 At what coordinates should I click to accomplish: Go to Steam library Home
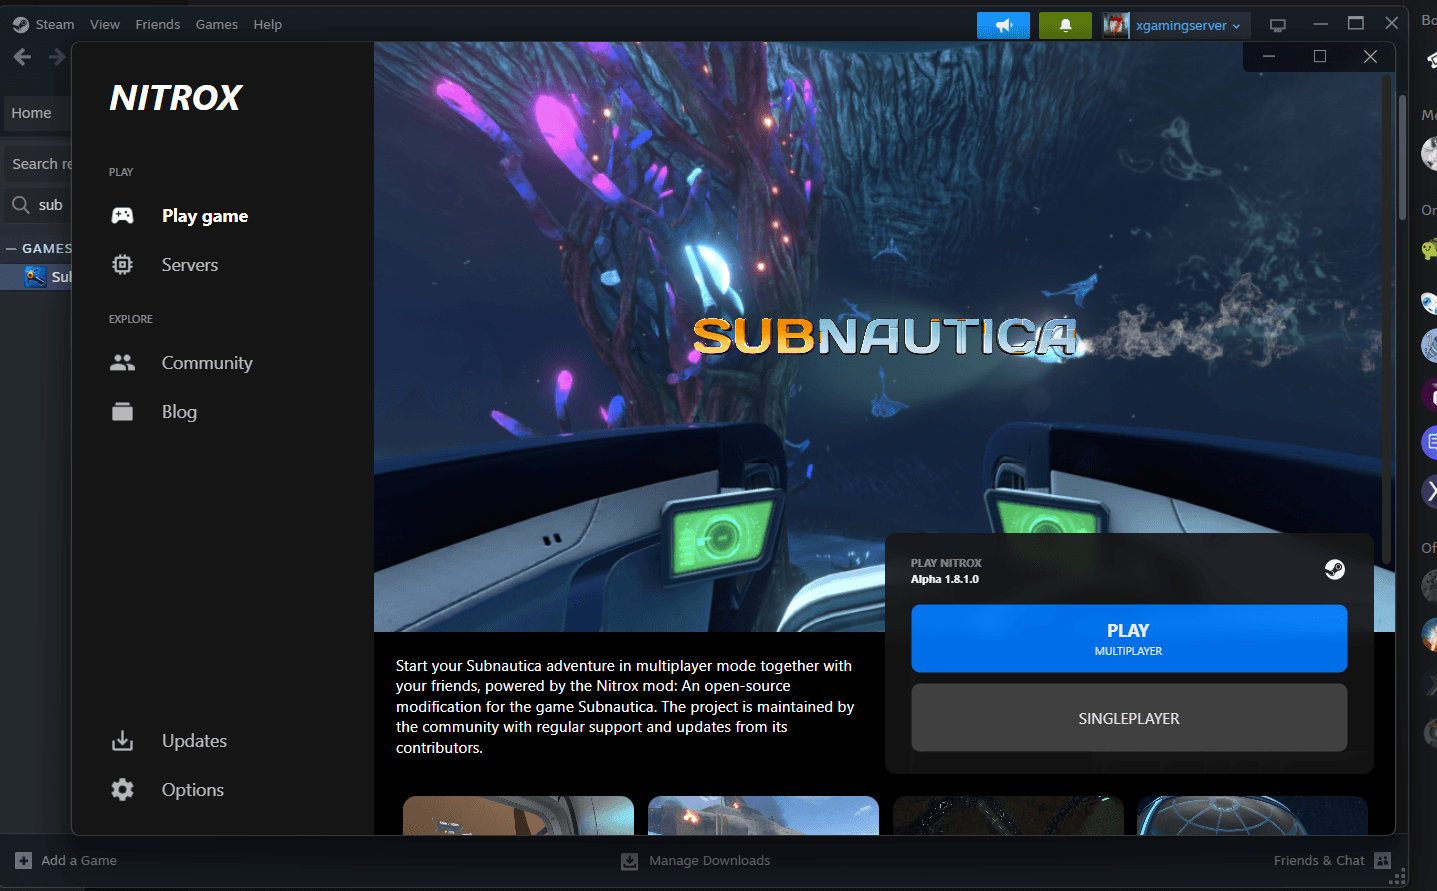coord(36,113)
